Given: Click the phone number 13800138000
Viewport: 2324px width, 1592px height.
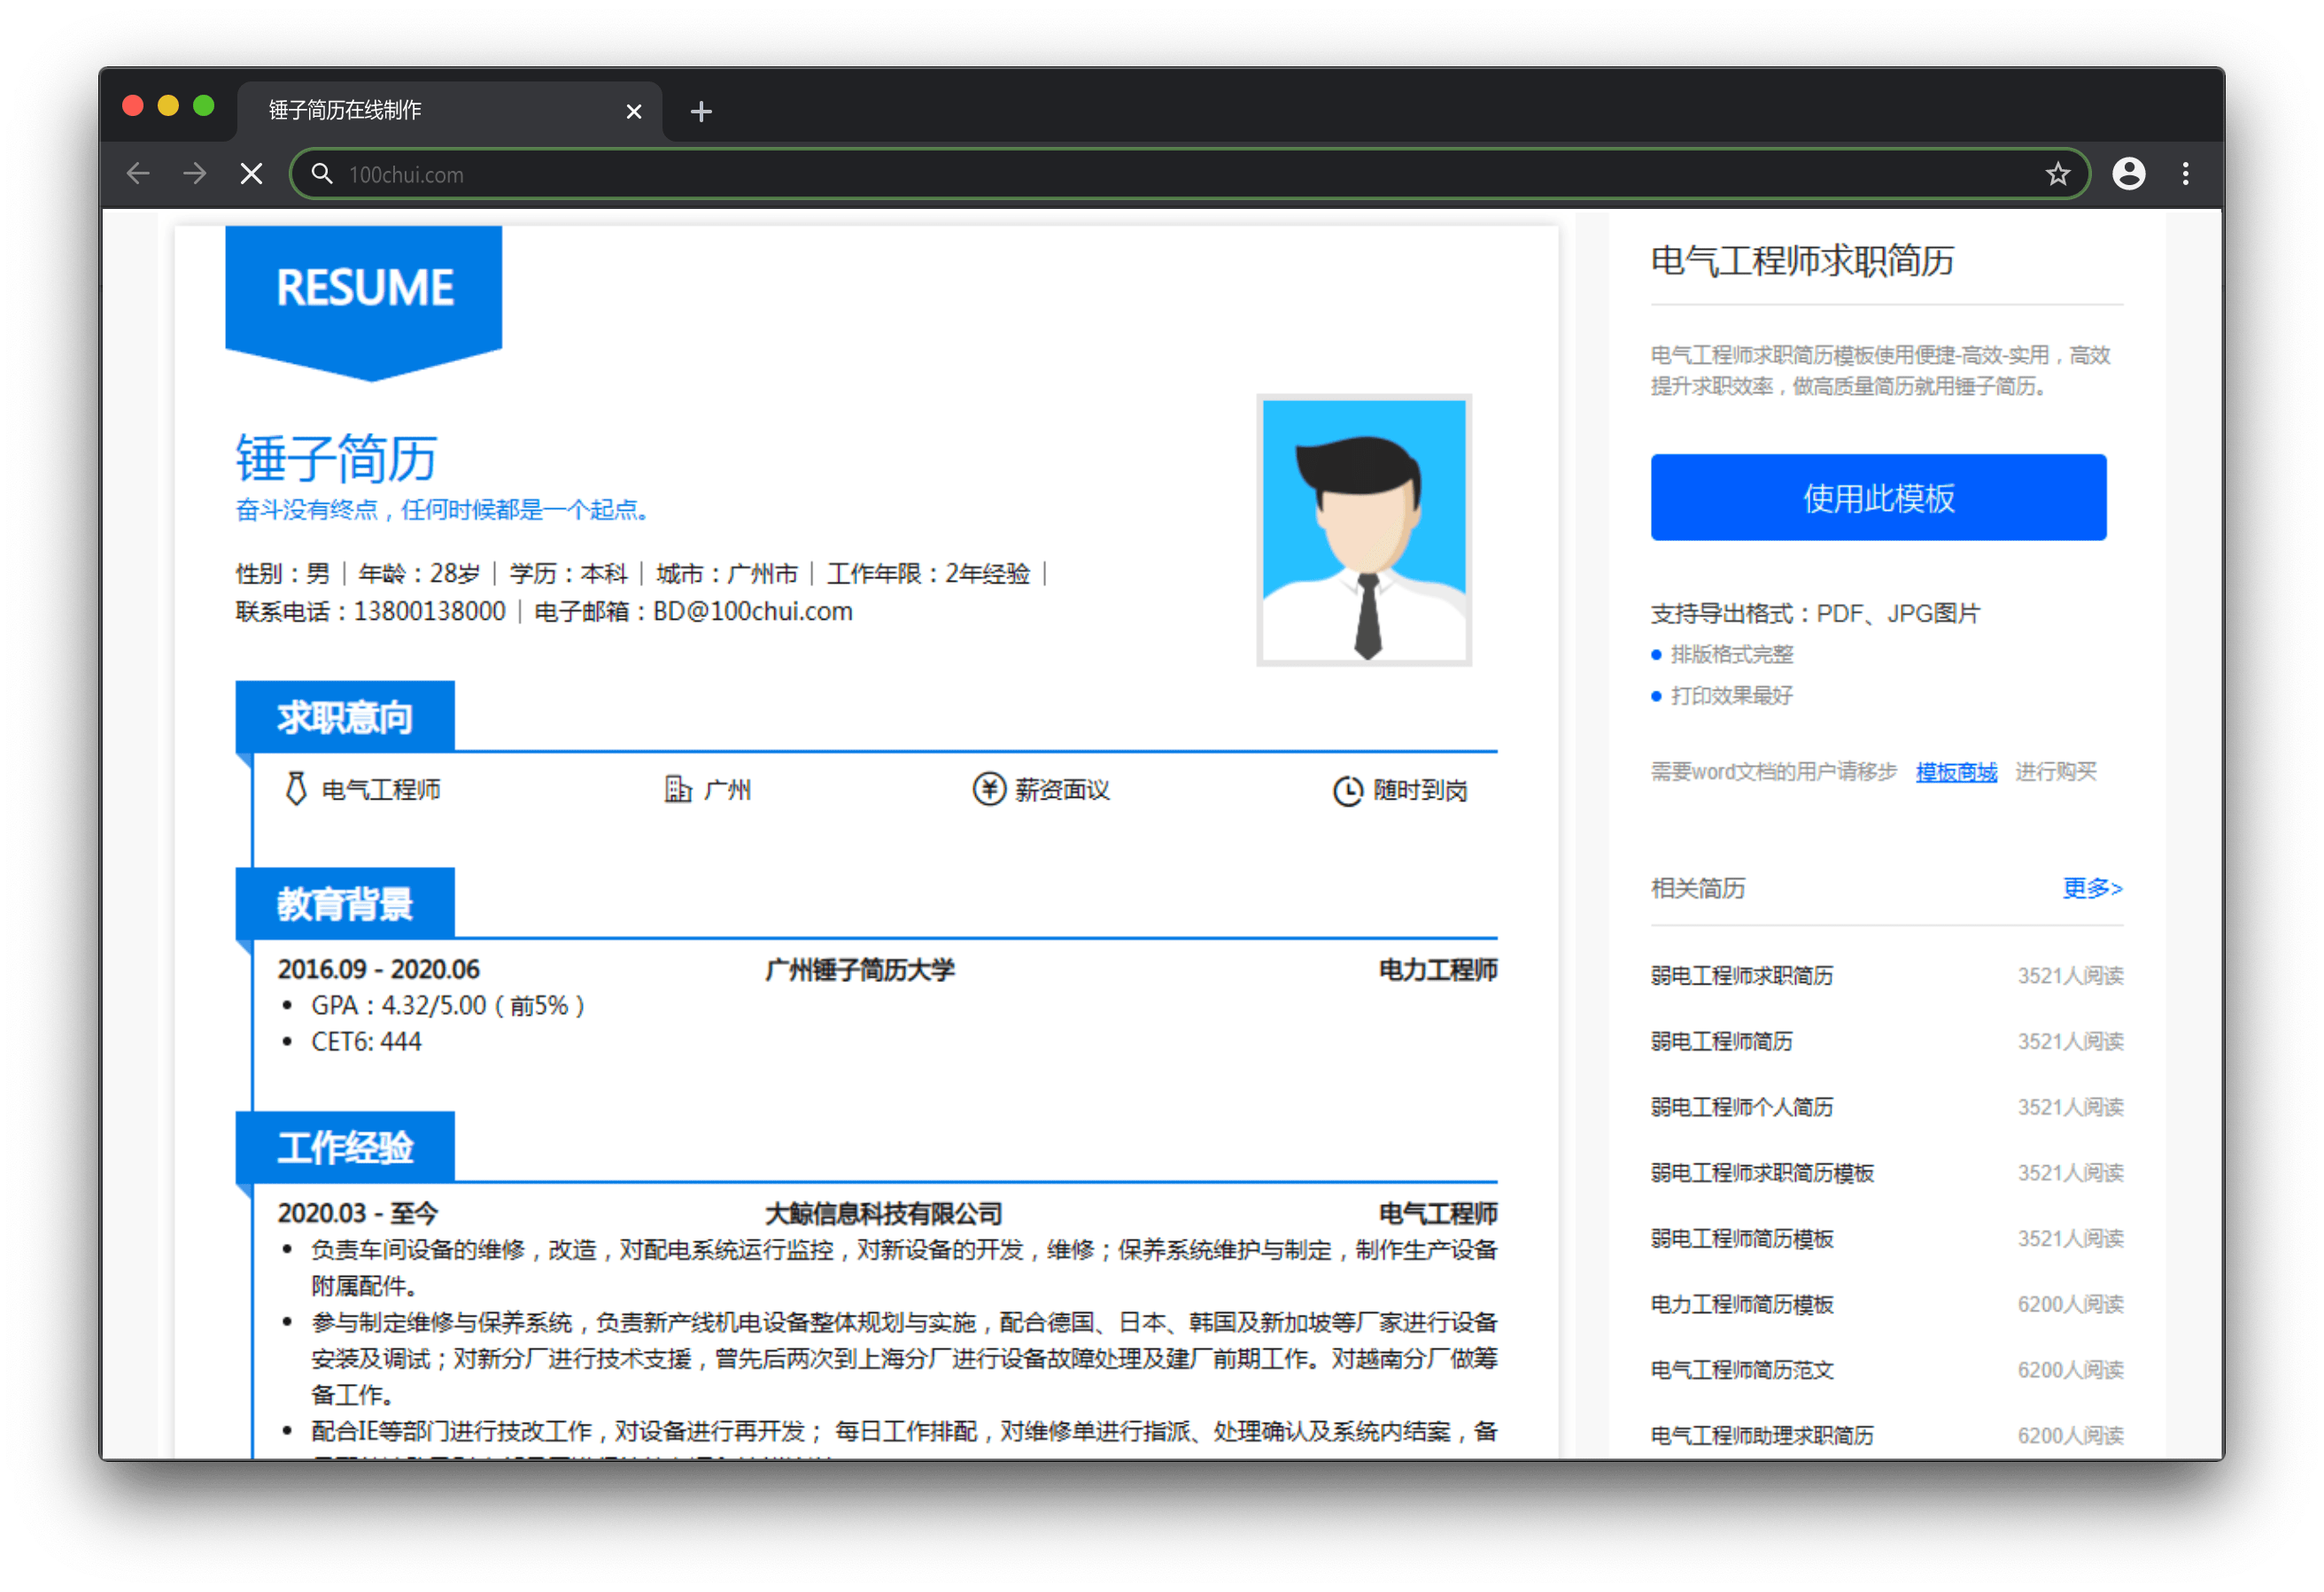Looking at the screenshot, I should tap(429, 611).
